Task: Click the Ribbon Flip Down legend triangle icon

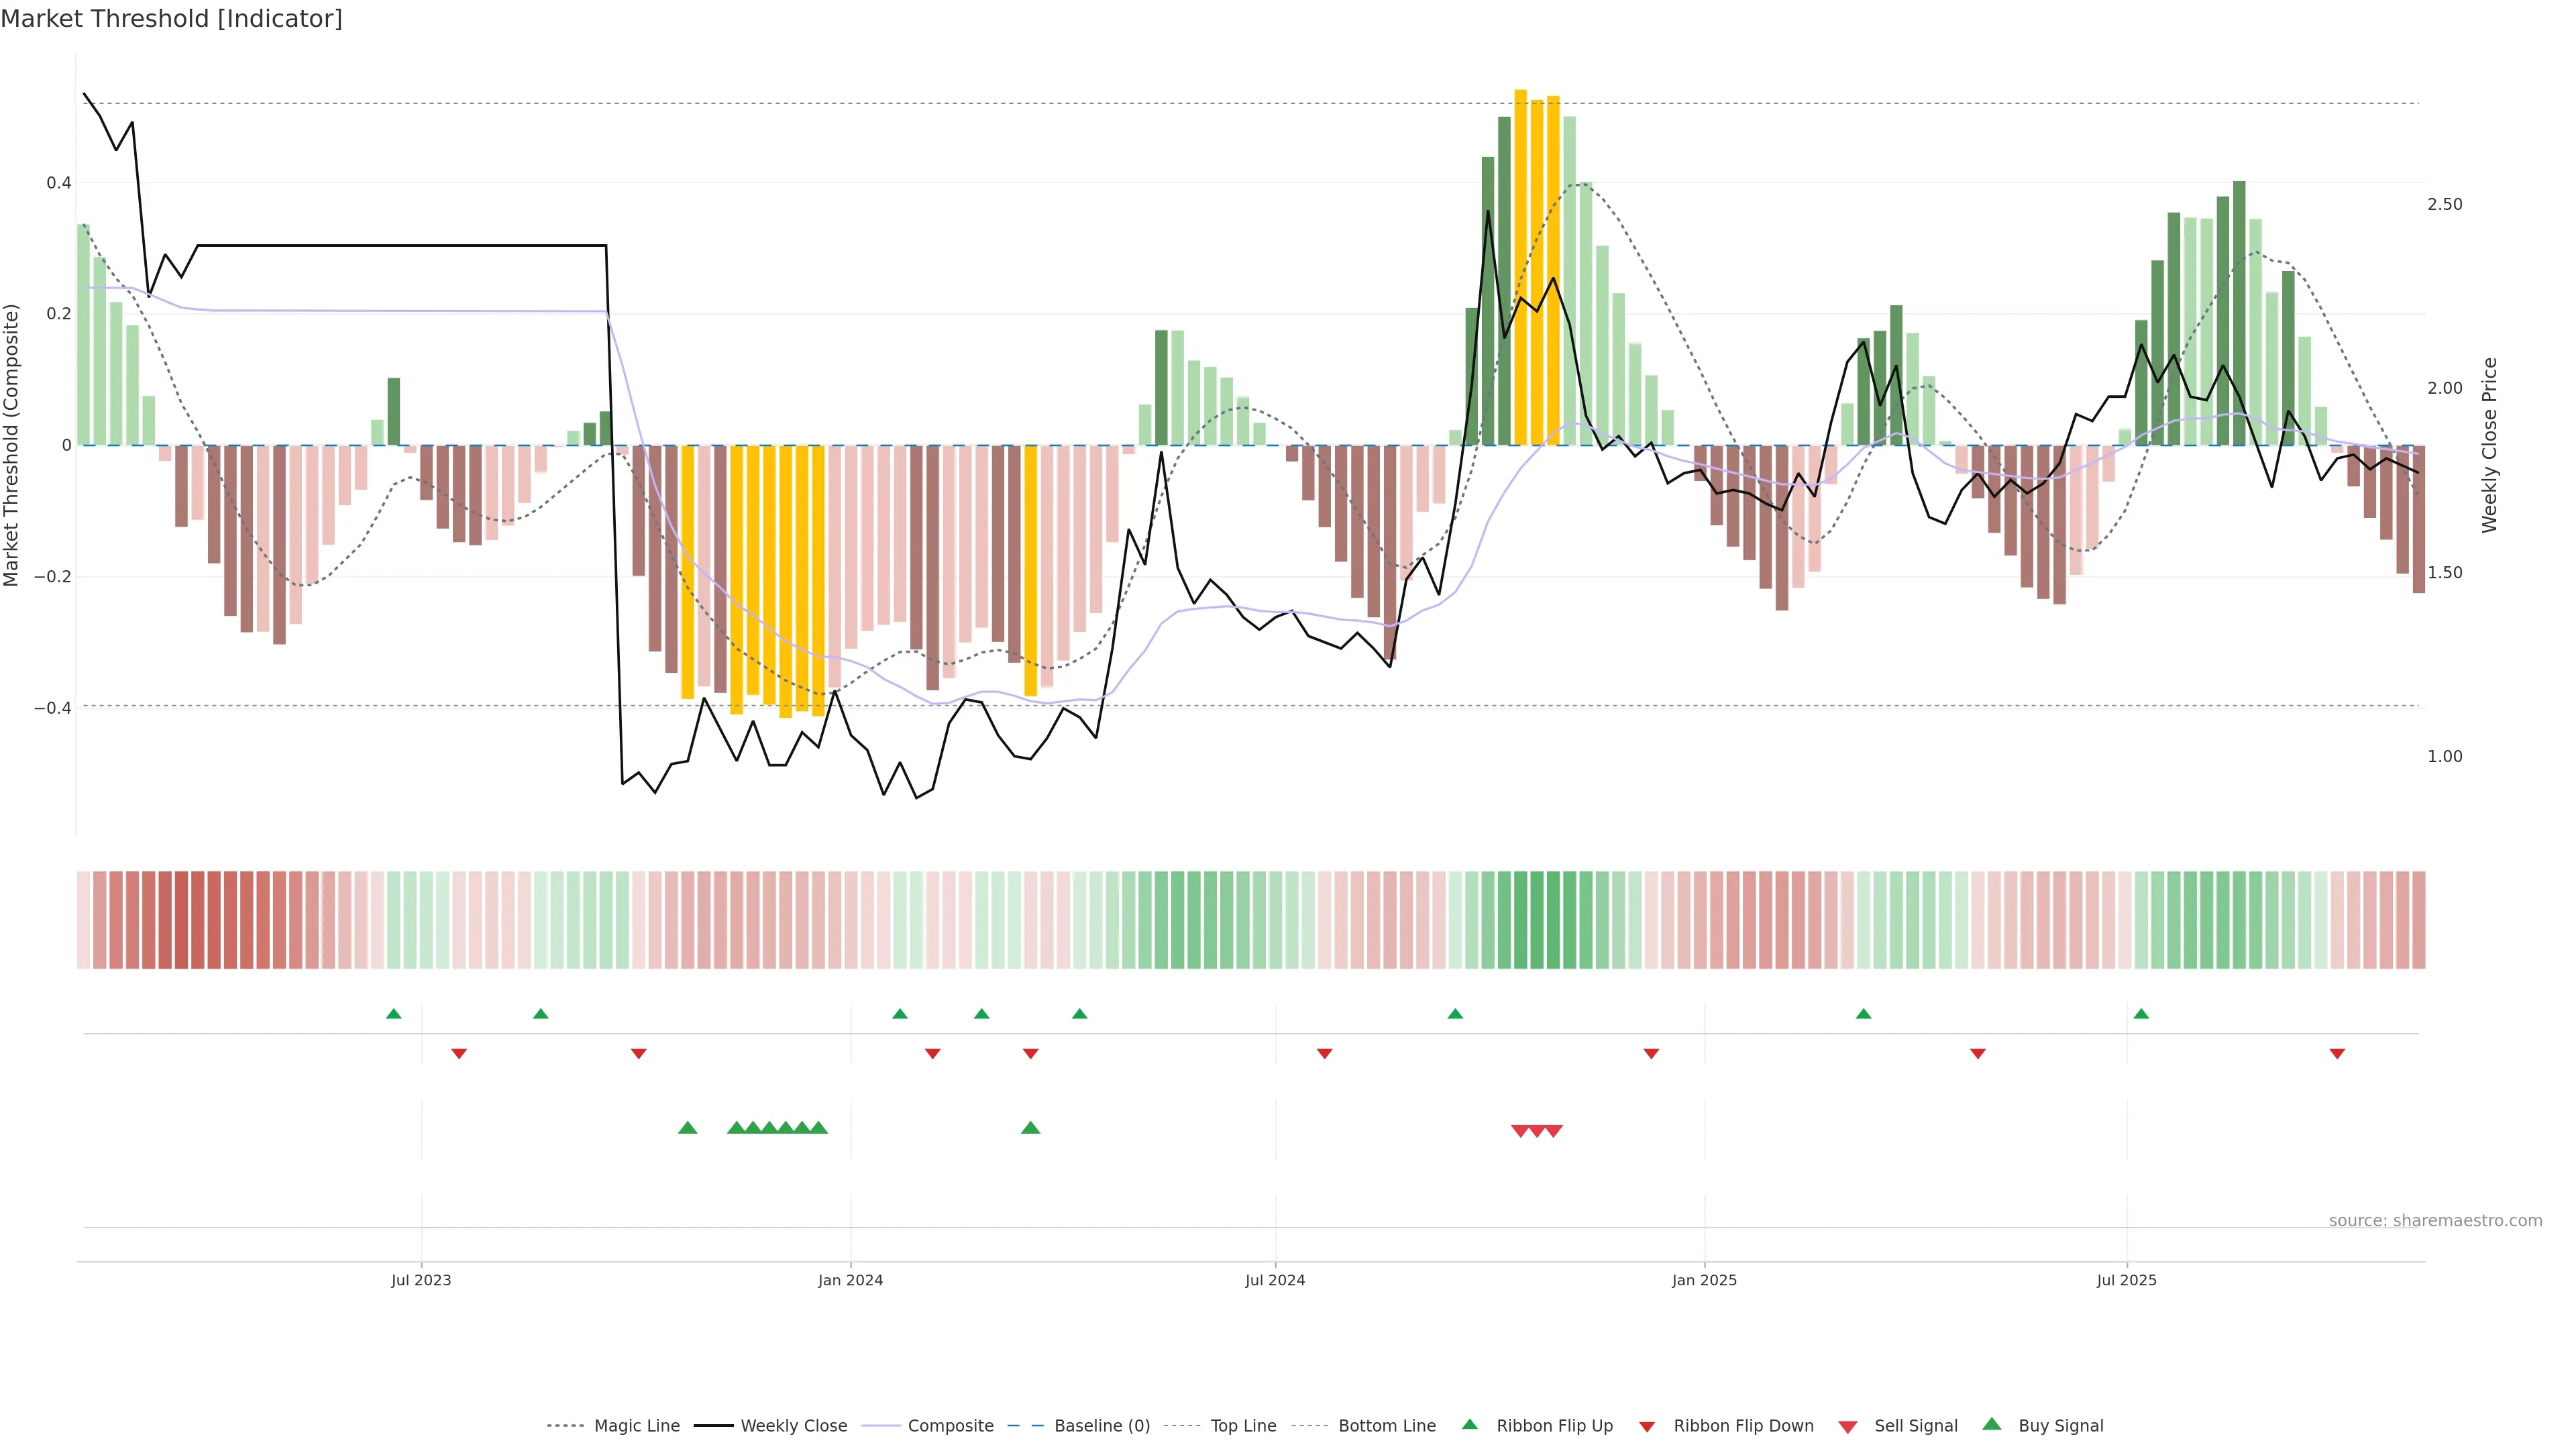Action: [1647, 1427]
